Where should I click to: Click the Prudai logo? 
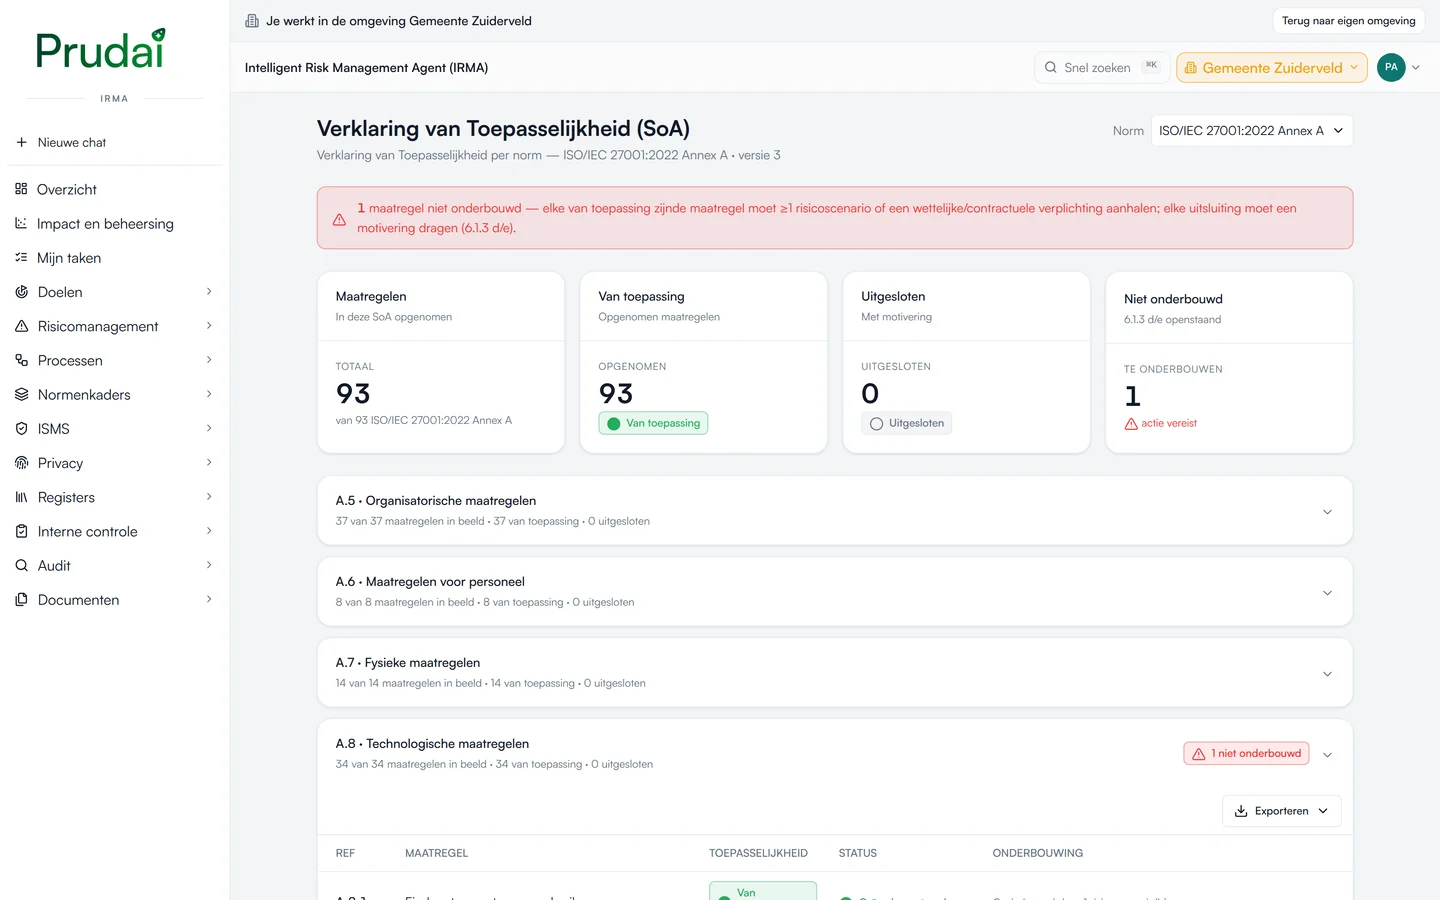pos(100,49)
